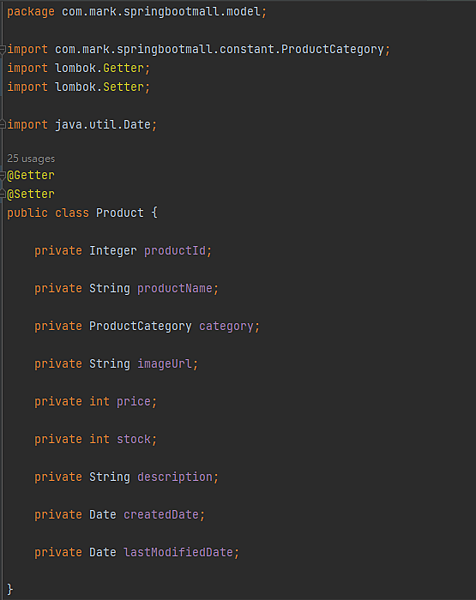Collapse fold marker beside java.util.Date import

click(x=3, y=125)
